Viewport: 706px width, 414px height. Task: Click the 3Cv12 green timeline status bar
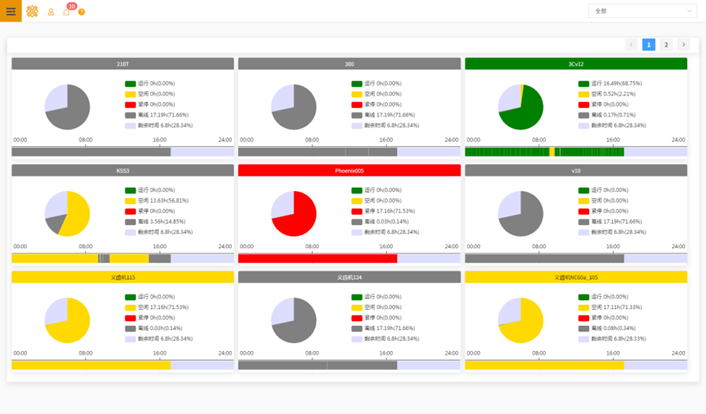(545, 152)
